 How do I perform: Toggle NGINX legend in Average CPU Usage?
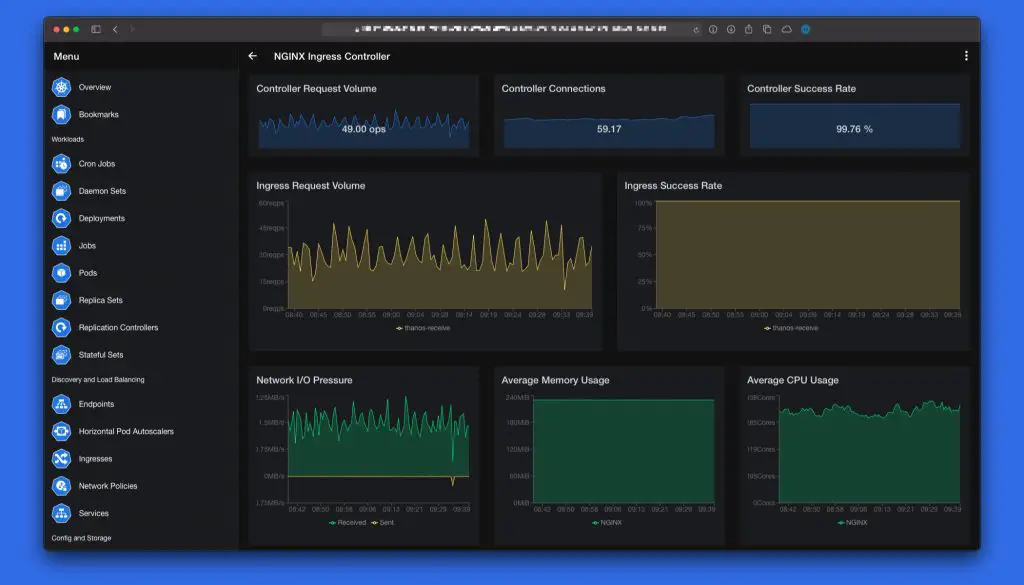(x=852, y=522)
